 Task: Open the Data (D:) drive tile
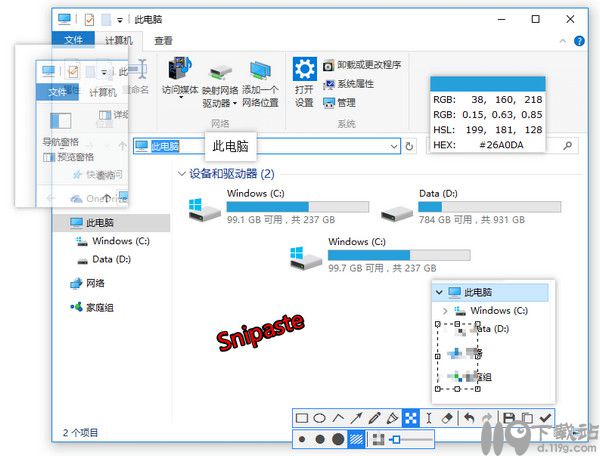(471, 207)
